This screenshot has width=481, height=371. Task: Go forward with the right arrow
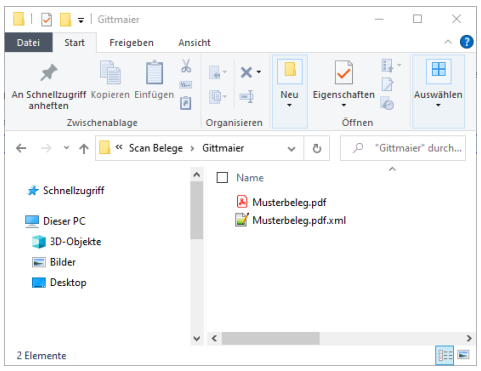[x=46, y=148]
